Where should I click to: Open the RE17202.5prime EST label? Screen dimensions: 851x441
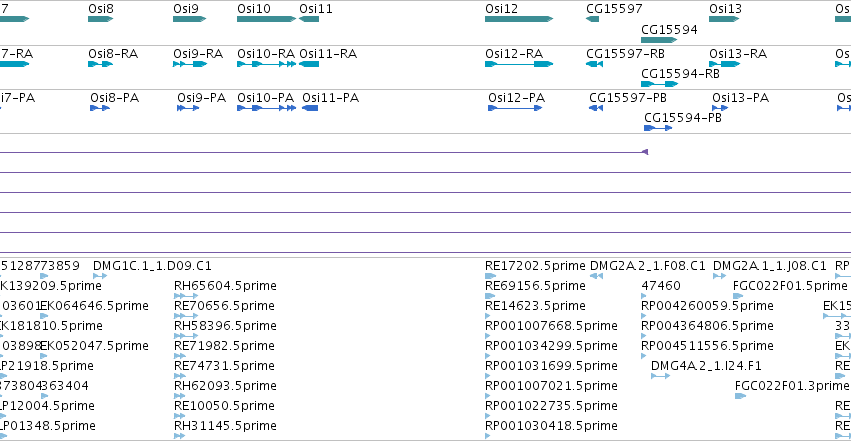click(535, 266)
